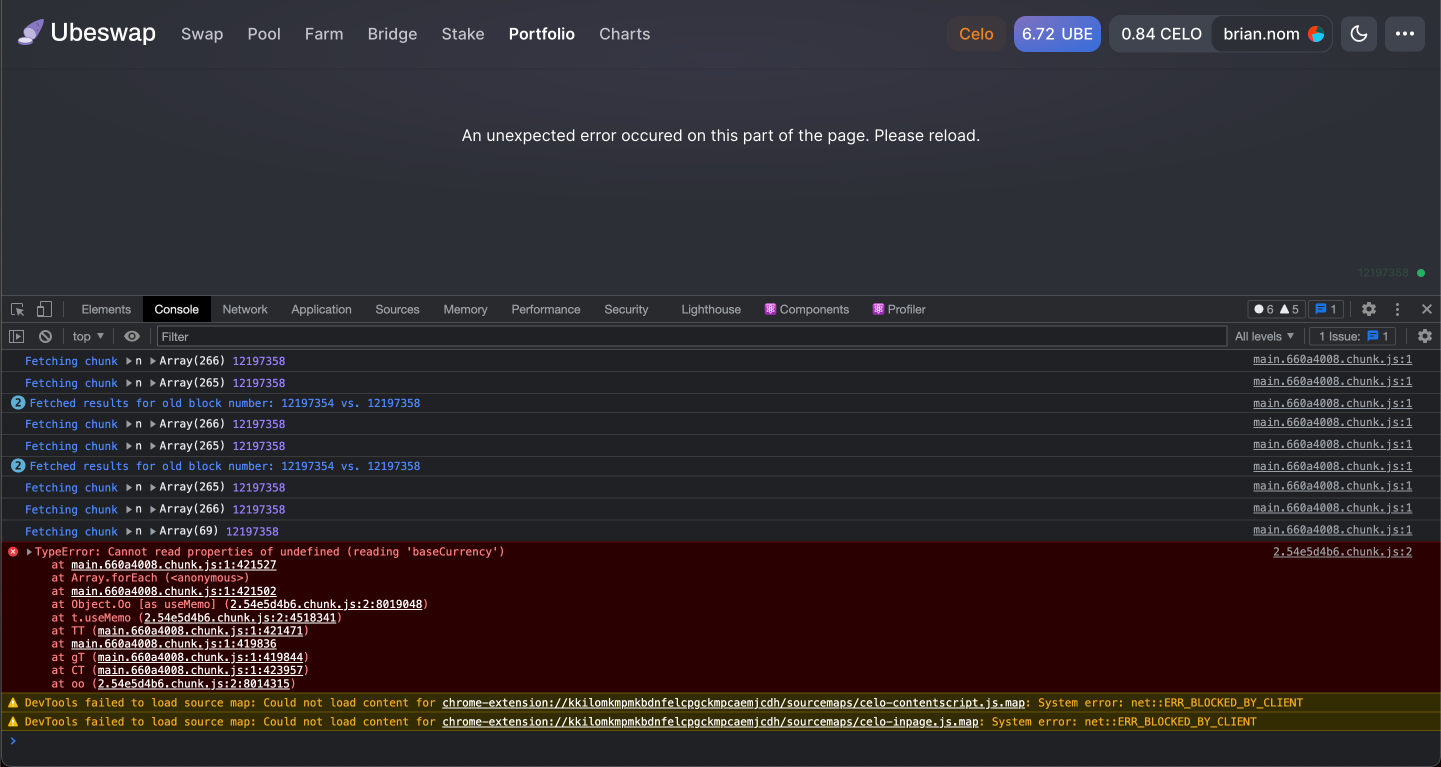Toggle device toolbar in DevTools
This screenshot has width=1441, height=767.
coord(45,309)
